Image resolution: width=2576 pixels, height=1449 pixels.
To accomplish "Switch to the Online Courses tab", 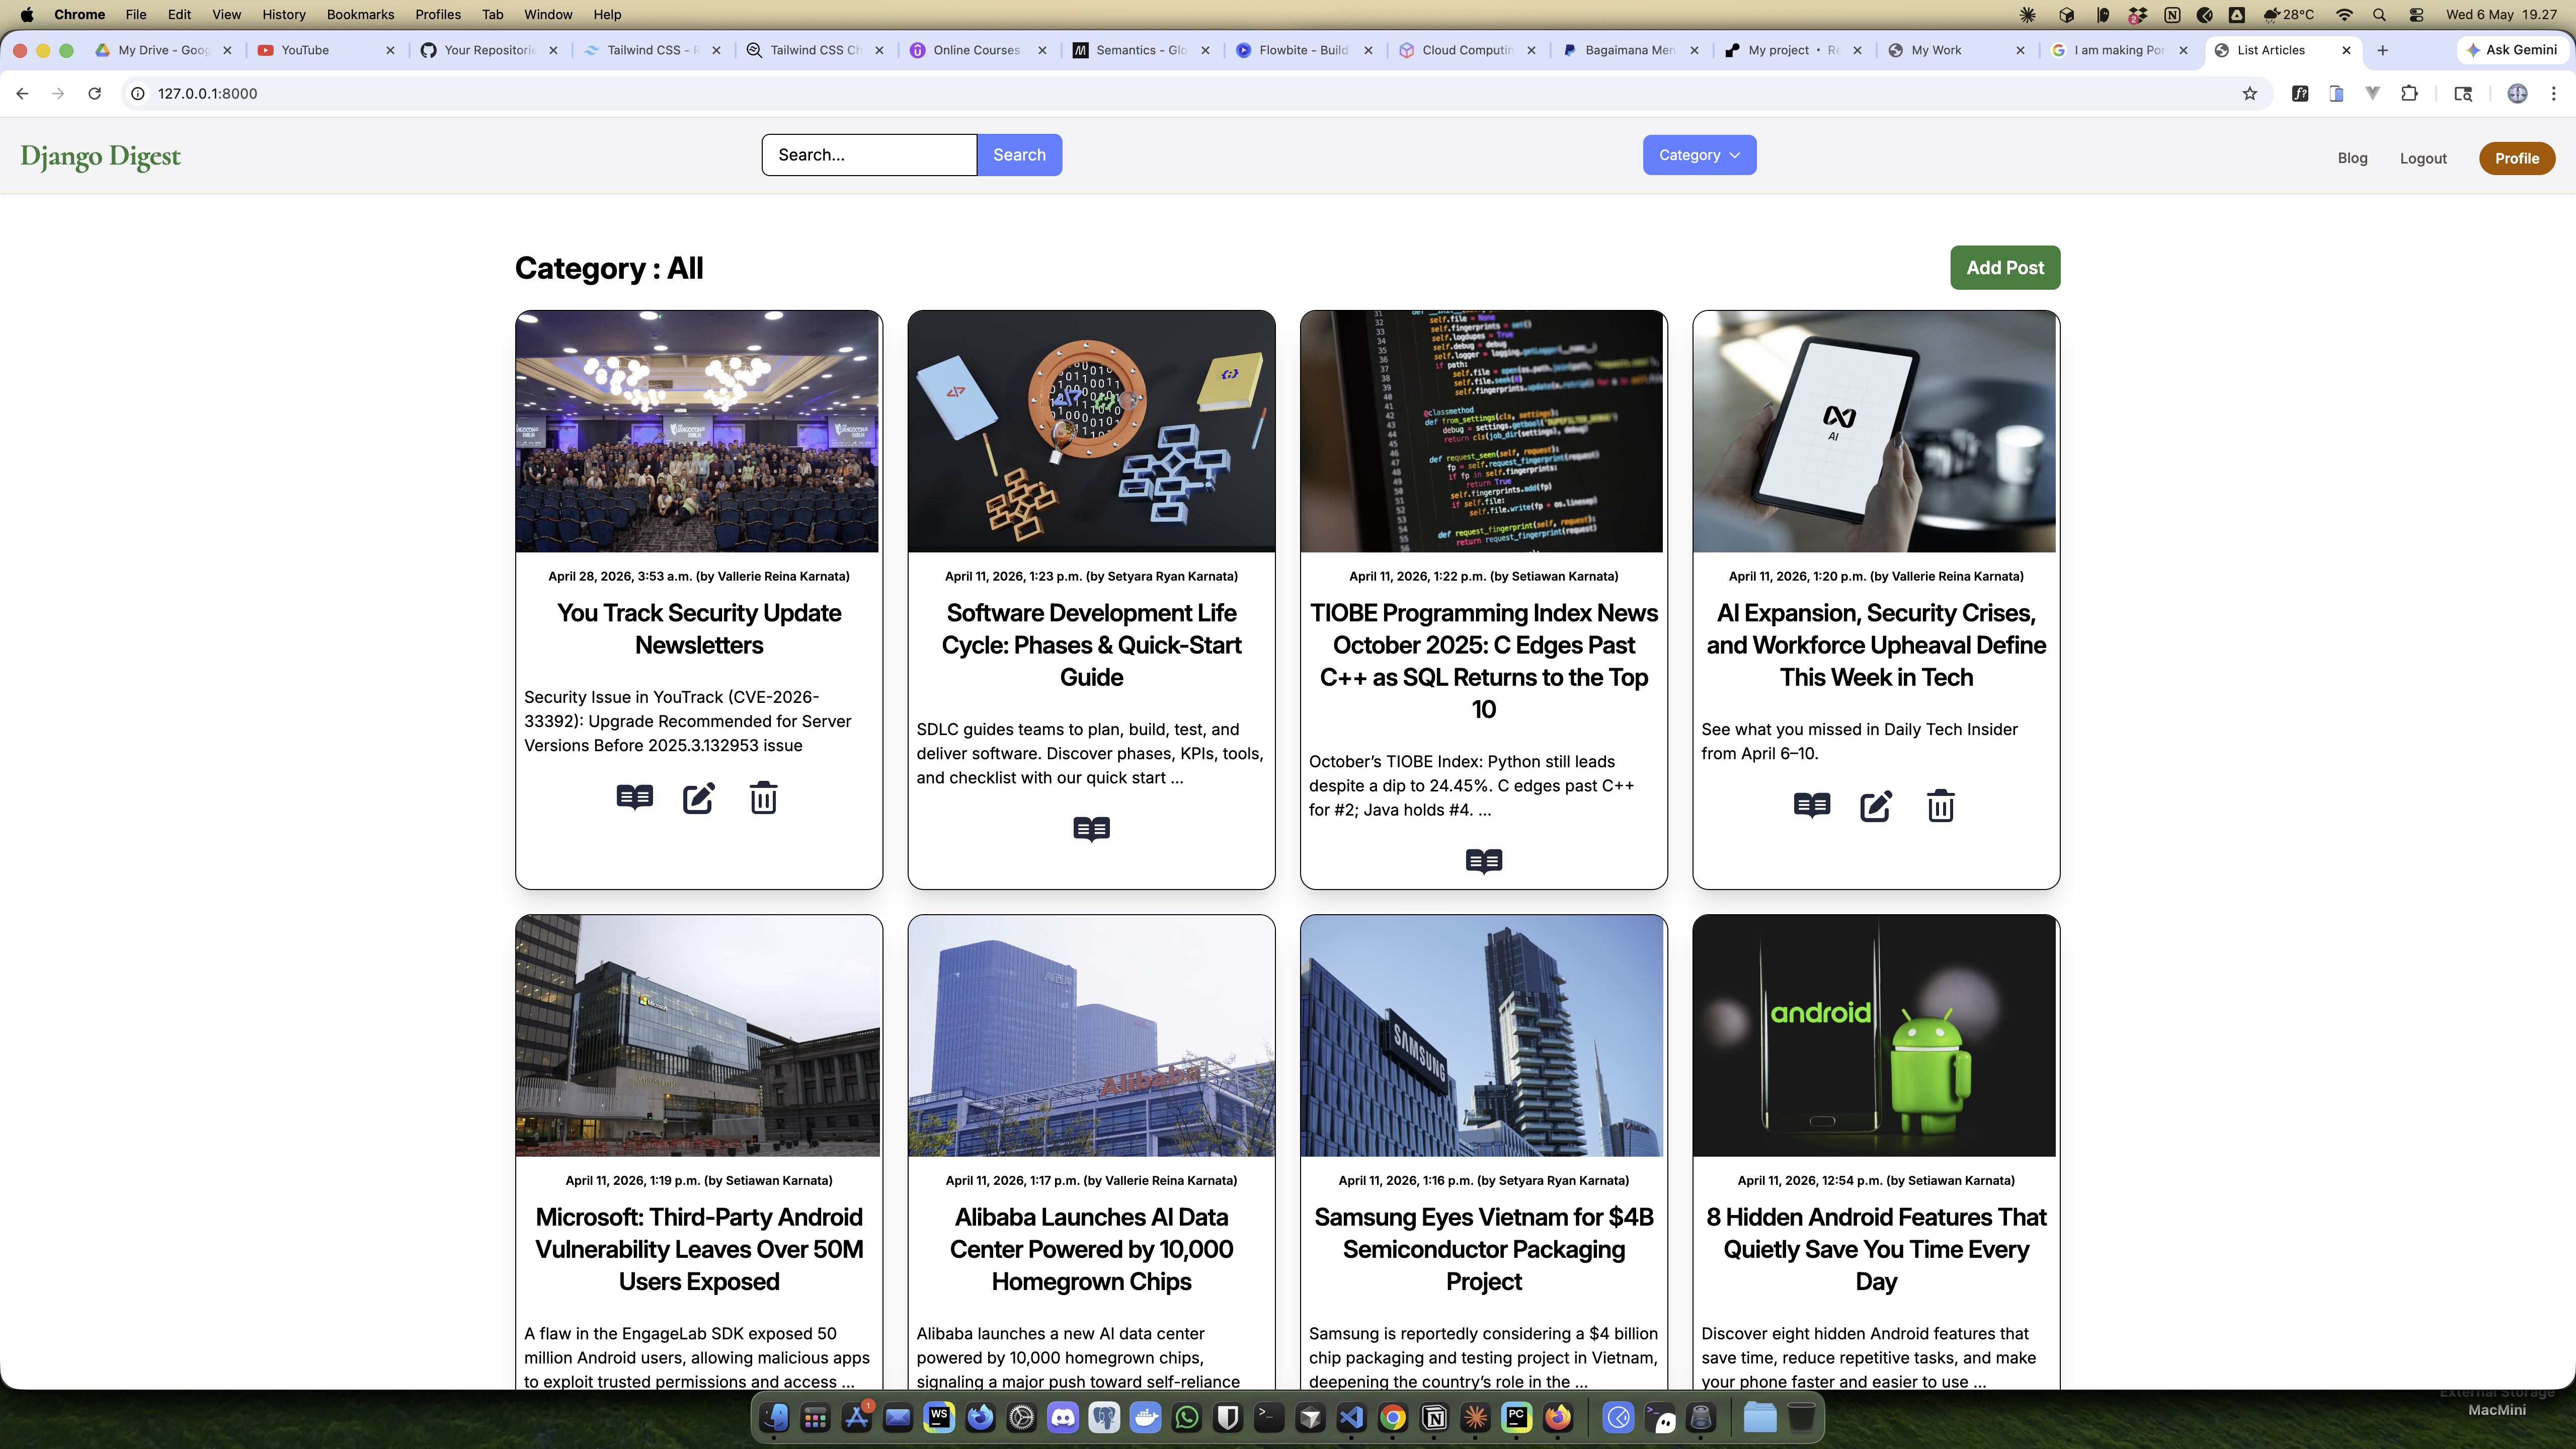I will (x=978, y=50).
